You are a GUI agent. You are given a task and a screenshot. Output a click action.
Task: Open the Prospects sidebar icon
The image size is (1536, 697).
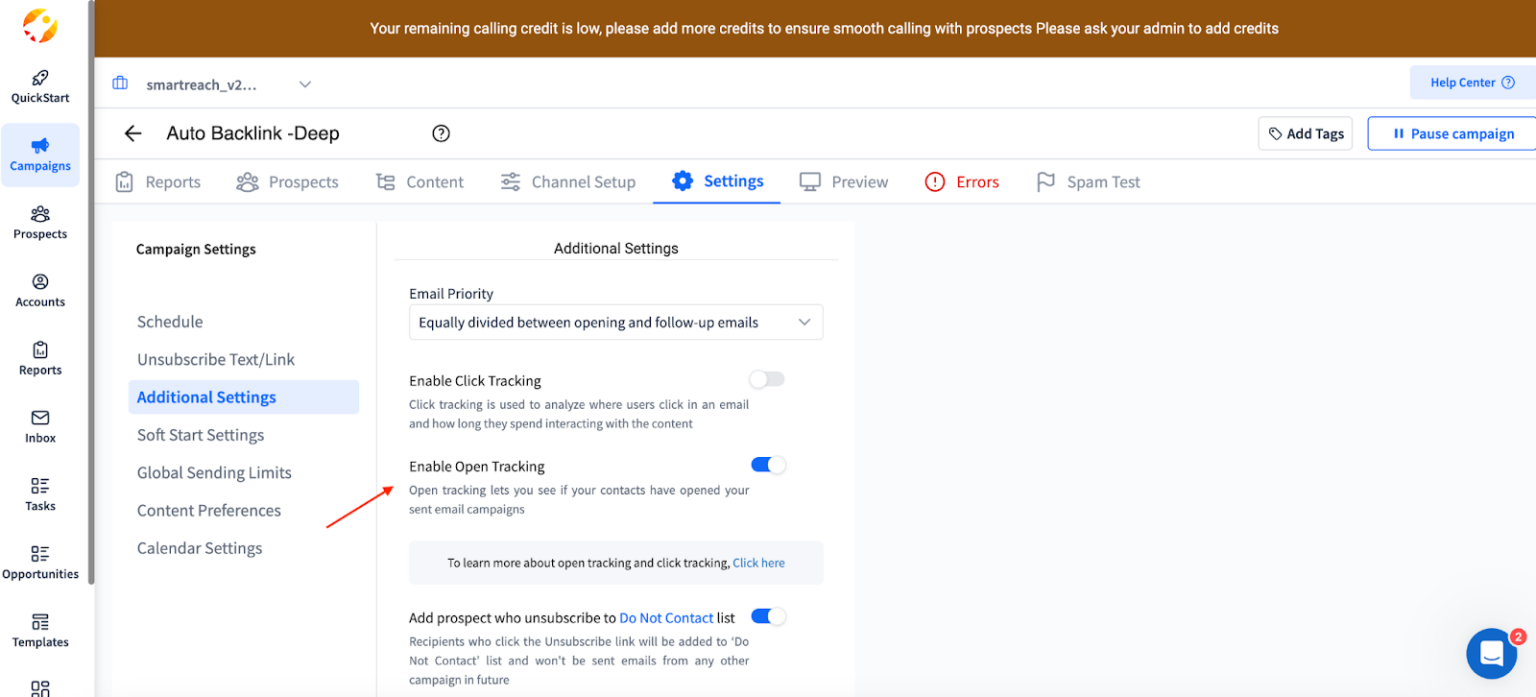coord(40,222)
